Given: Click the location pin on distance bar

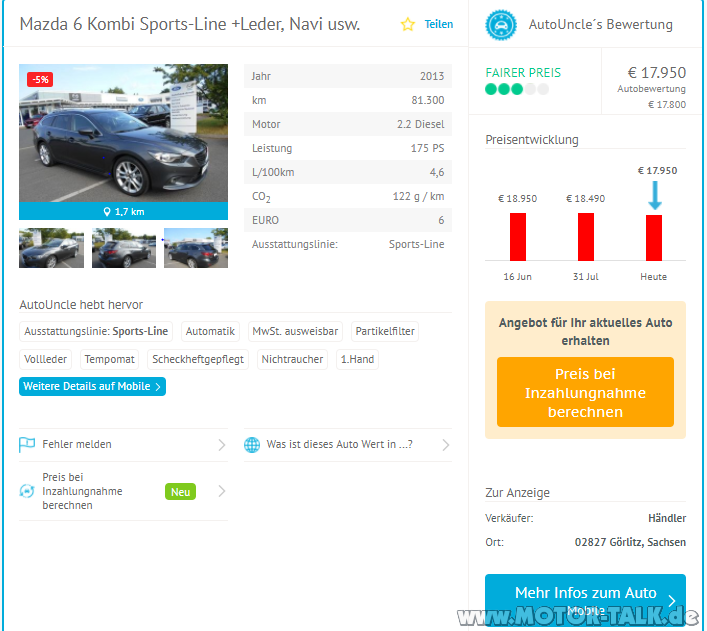Looking at the screenshot, I should (x=108, y=211).
